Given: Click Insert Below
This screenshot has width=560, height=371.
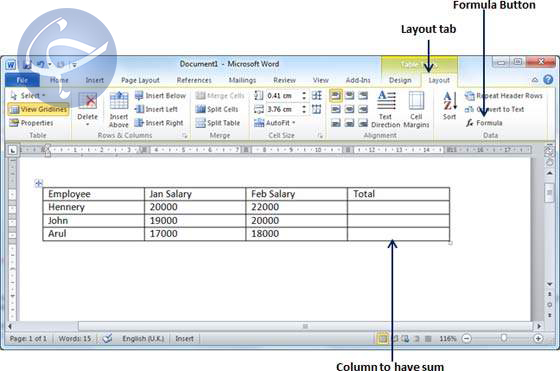Looking at the screenshot, I should [x=160, y=96].
